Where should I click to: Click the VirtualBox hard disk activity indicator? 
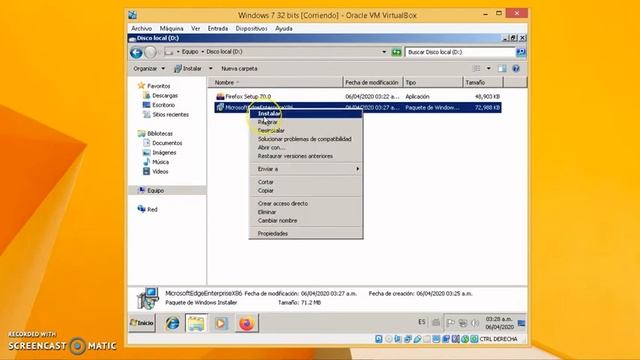coord(379,339)
